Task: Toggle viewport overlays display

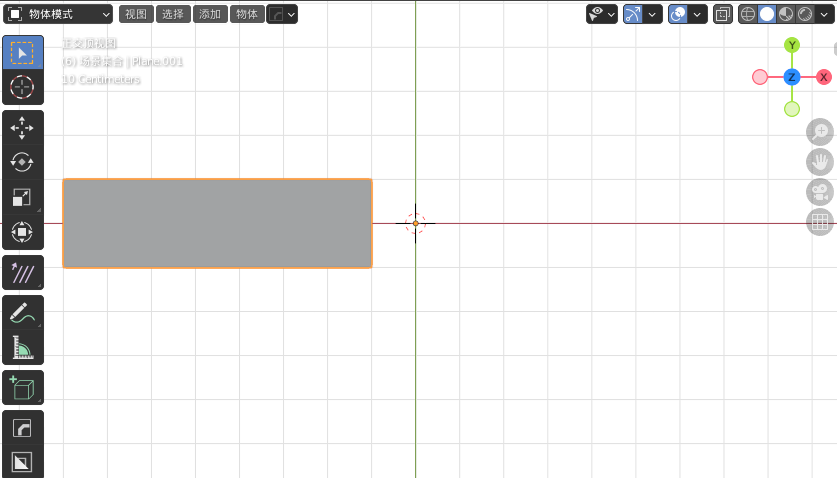Action: 678,14
